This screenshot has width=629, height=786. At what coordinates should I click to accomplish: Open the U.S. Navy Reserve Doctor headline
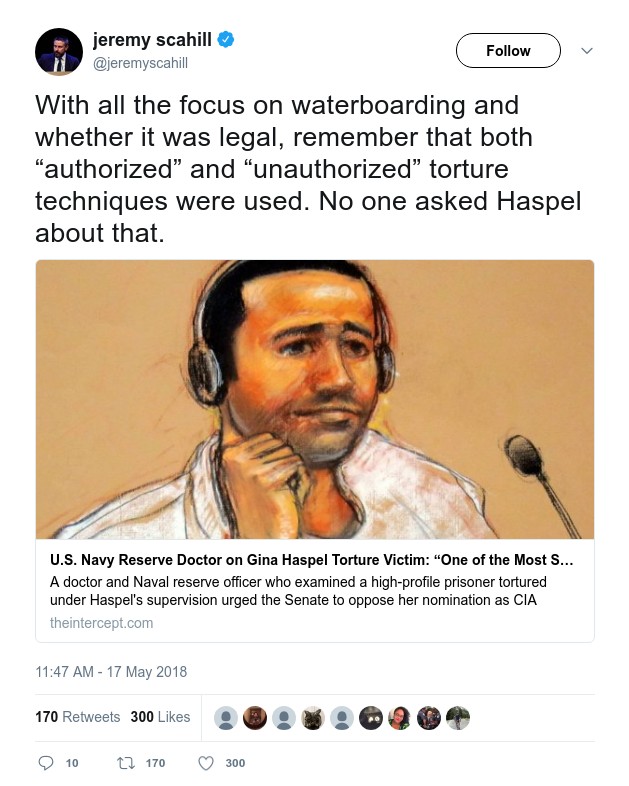click(x=311, y=559)
